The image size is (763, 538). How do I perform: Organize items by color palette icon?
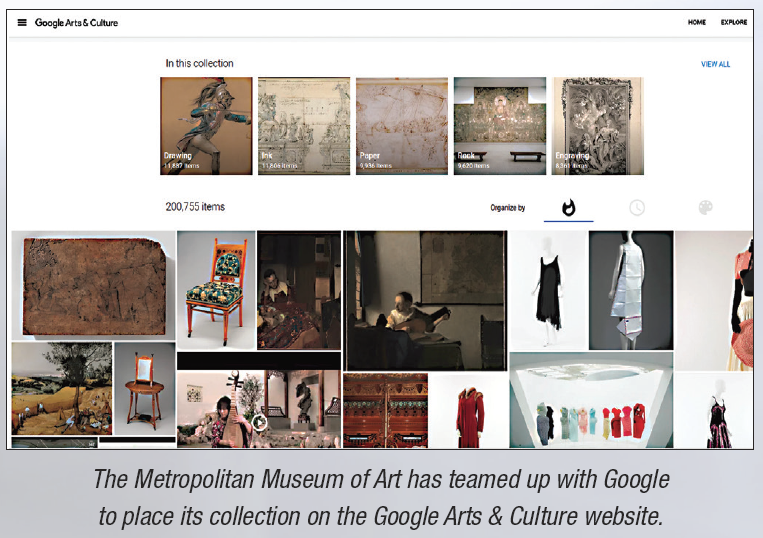click(706, 208)
